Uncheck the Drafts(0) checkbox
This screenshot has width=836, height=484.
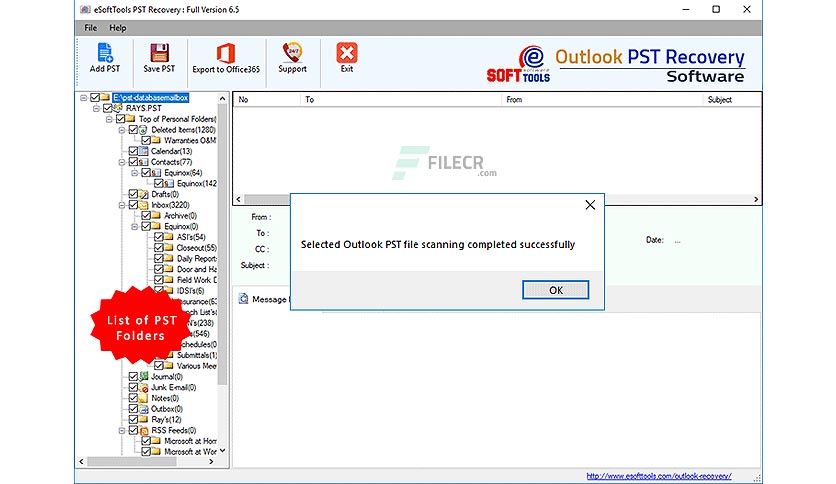point(133,194)
